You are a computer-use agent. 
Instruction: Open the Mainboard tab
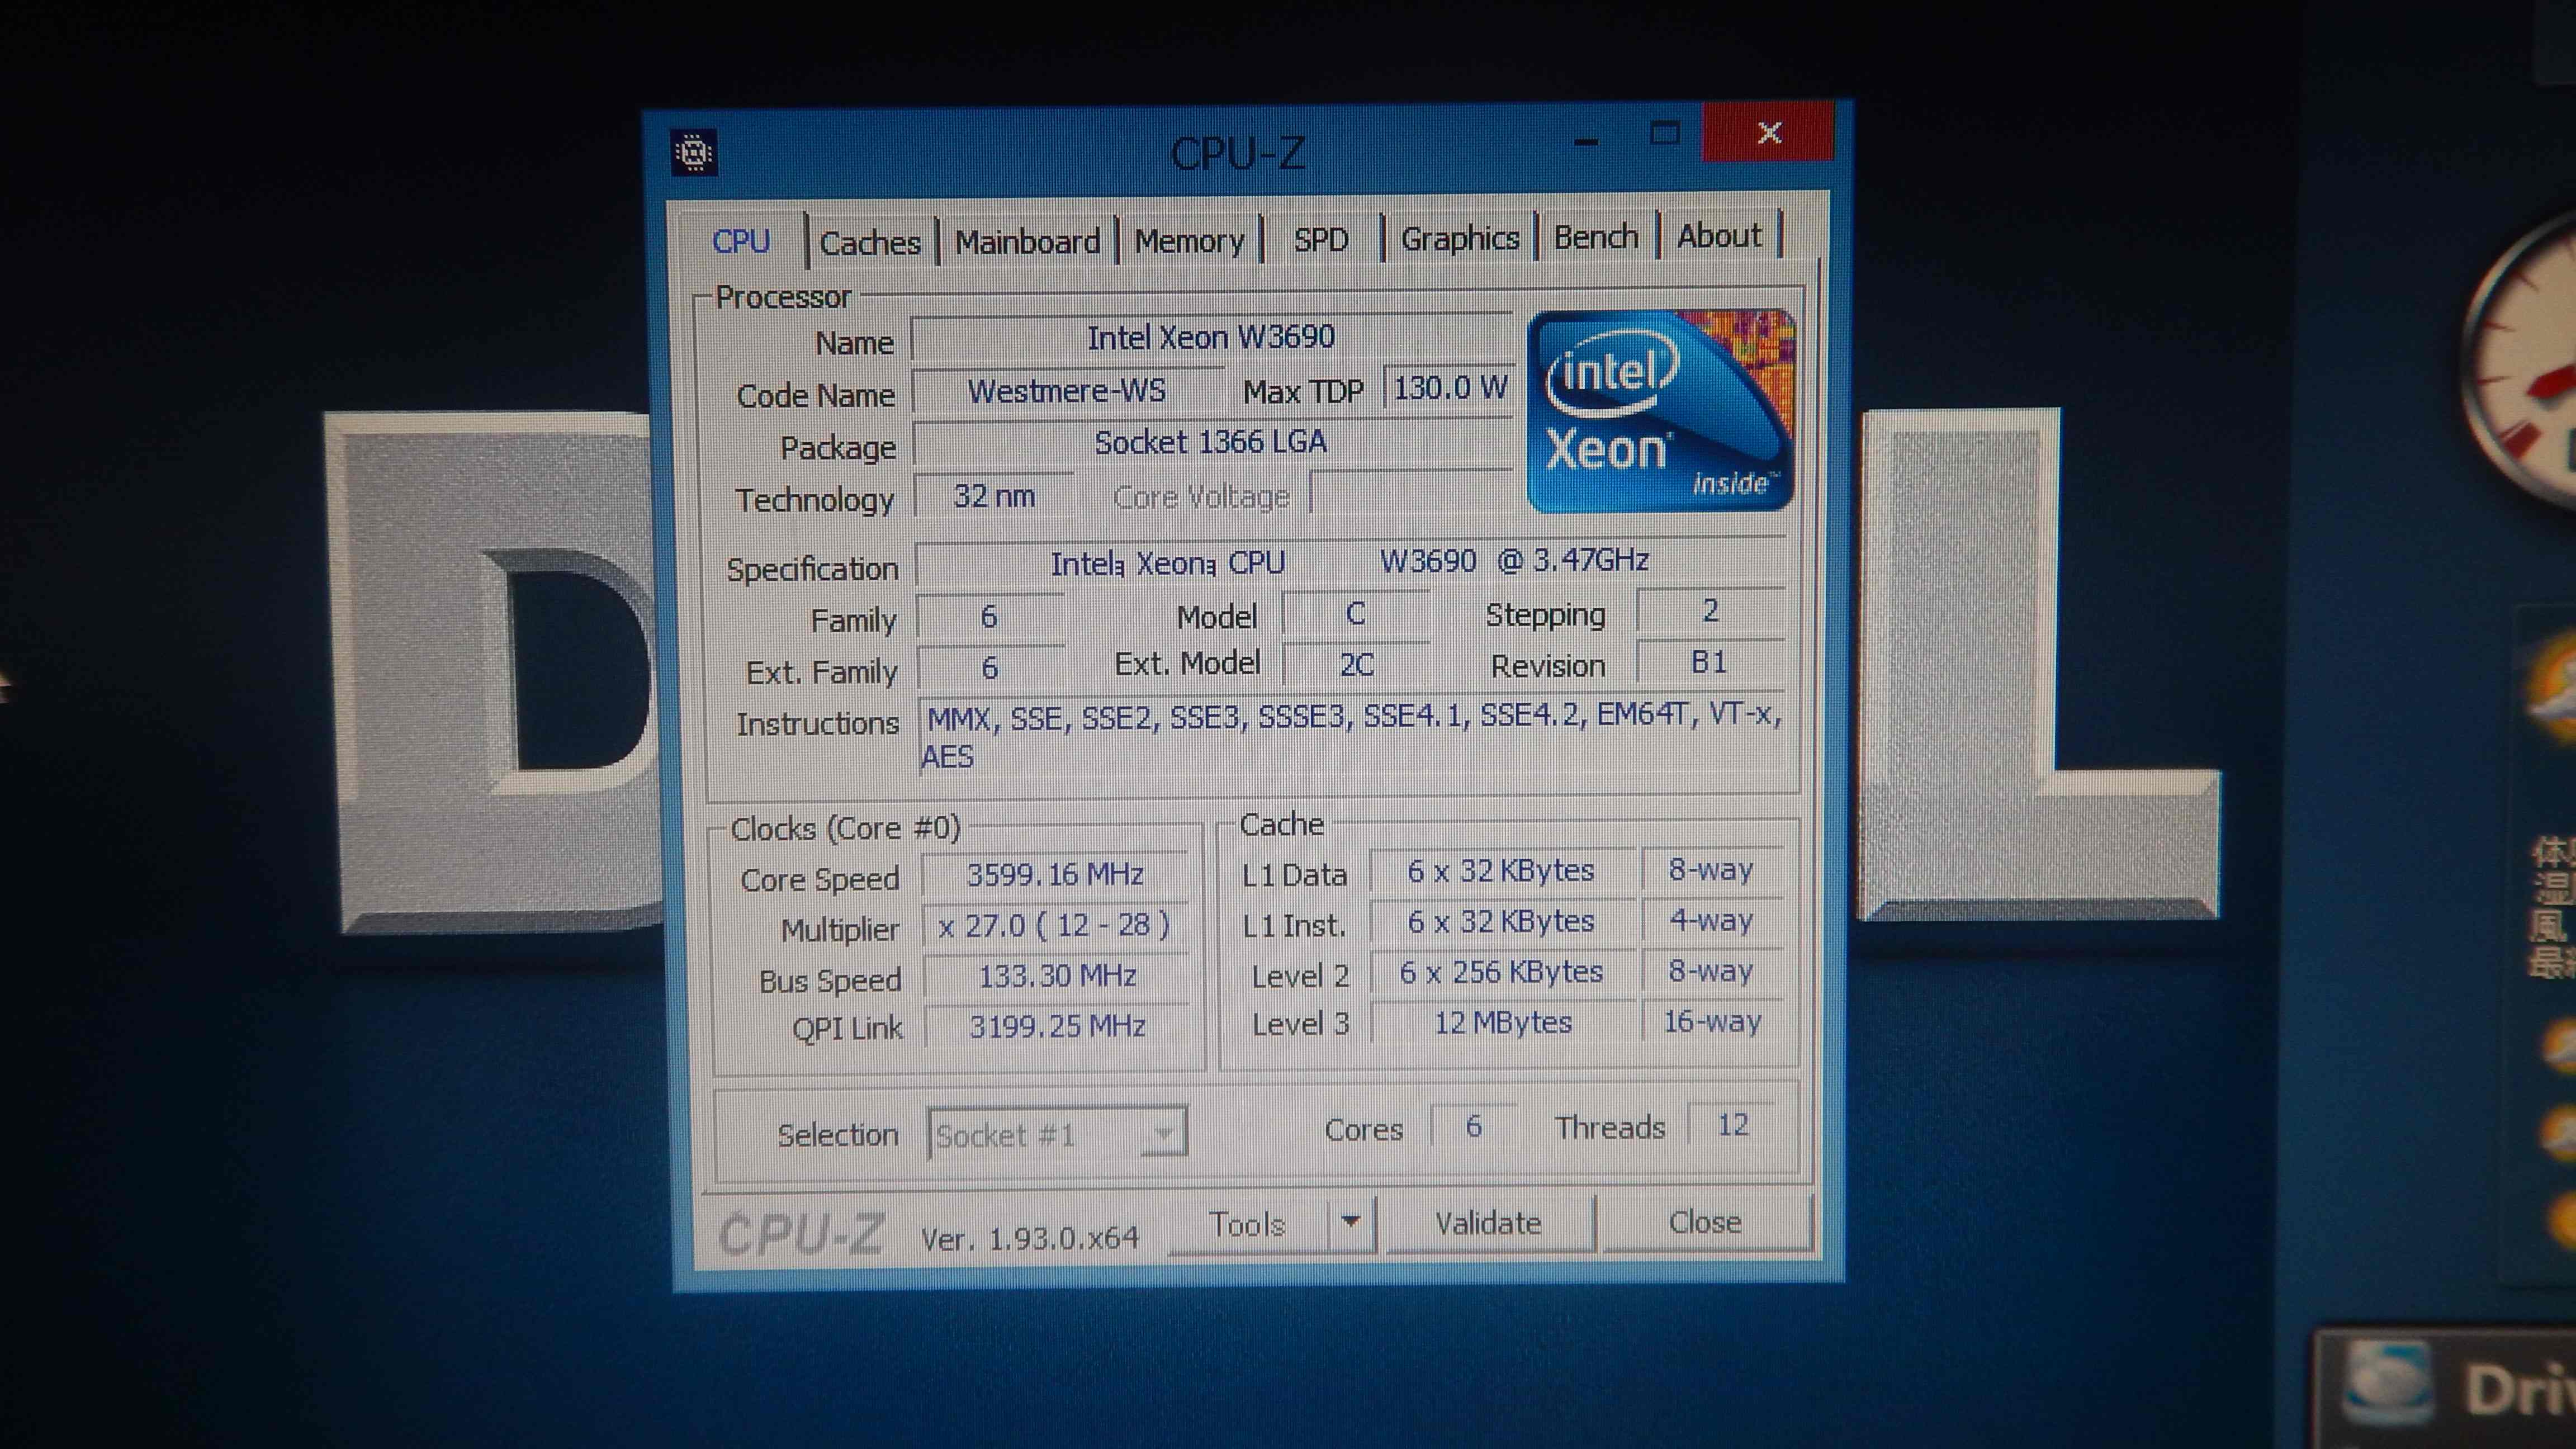1028,242
